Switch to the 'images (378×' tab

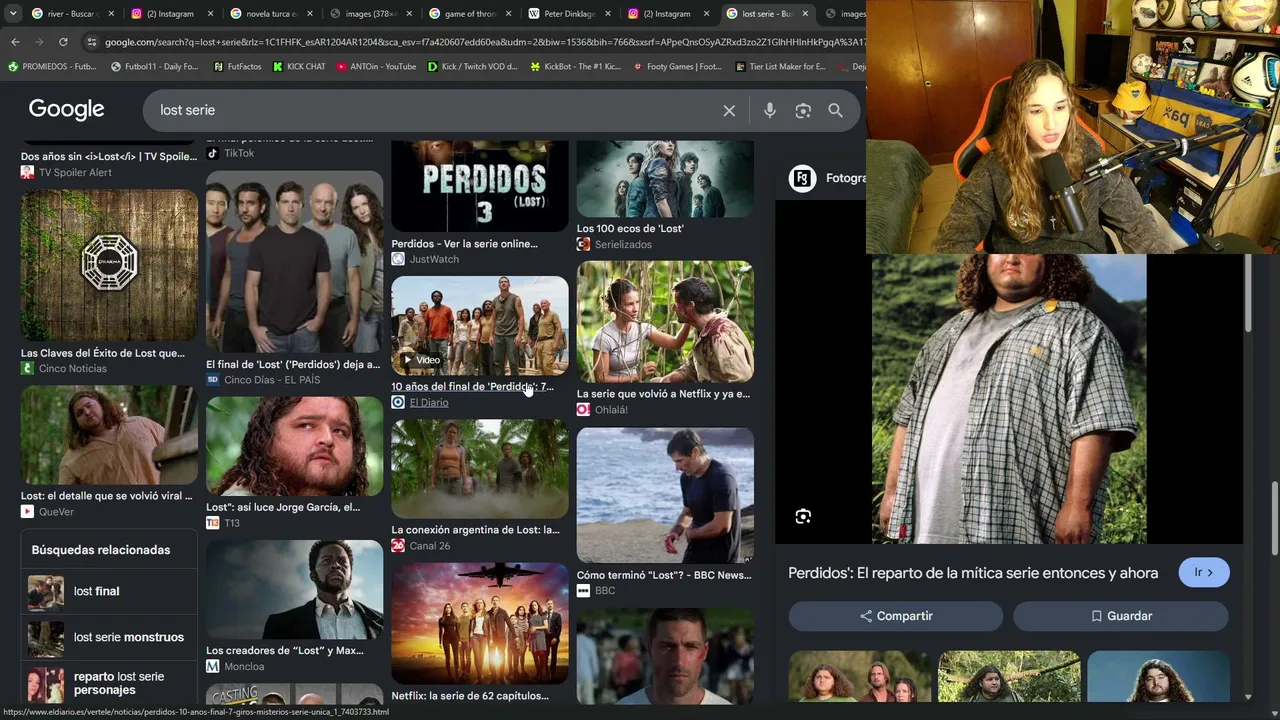pyautogui.click(x=370, y=14)
